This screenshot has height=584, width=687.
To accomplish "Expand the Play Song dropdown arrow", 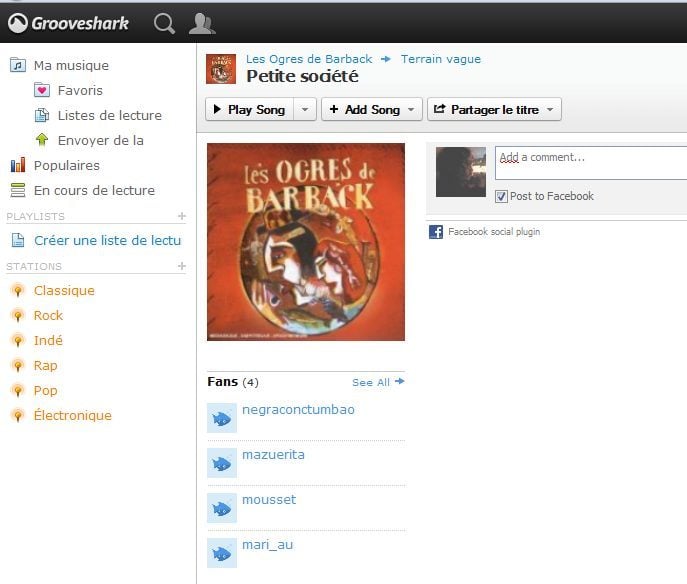I will (x=305, y=109).
